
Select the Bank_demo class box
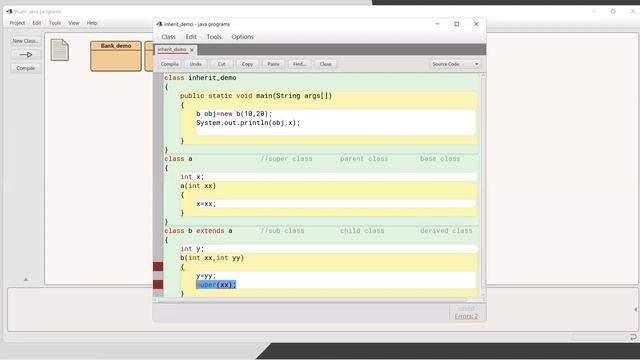[x=116, y=56]
